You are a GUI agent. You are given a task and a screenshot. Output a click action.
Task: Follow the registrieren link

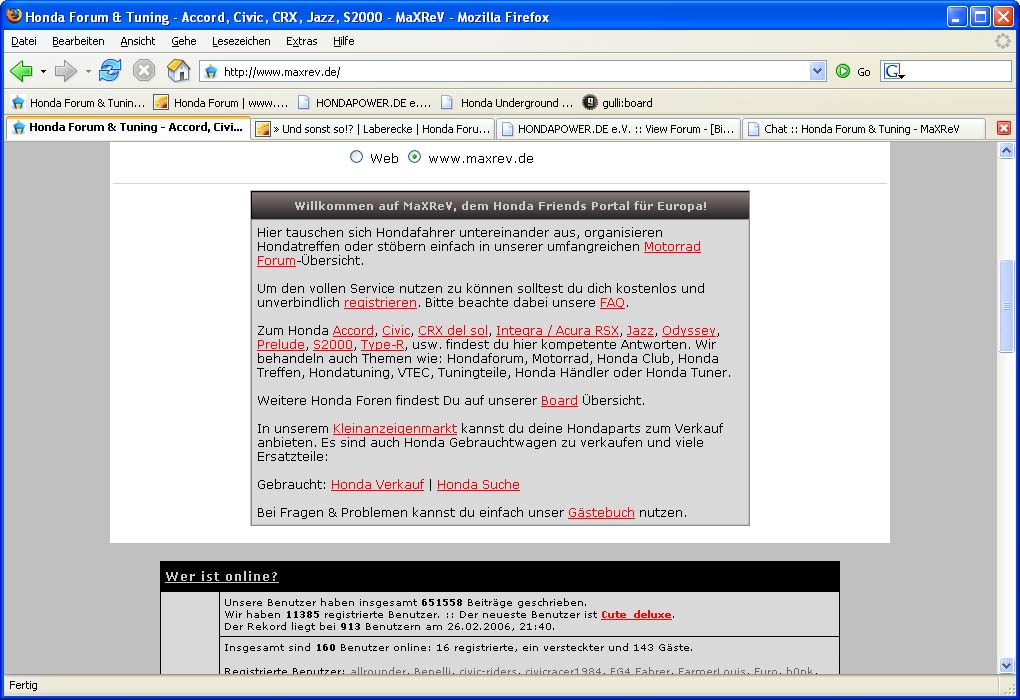[380, 302]
